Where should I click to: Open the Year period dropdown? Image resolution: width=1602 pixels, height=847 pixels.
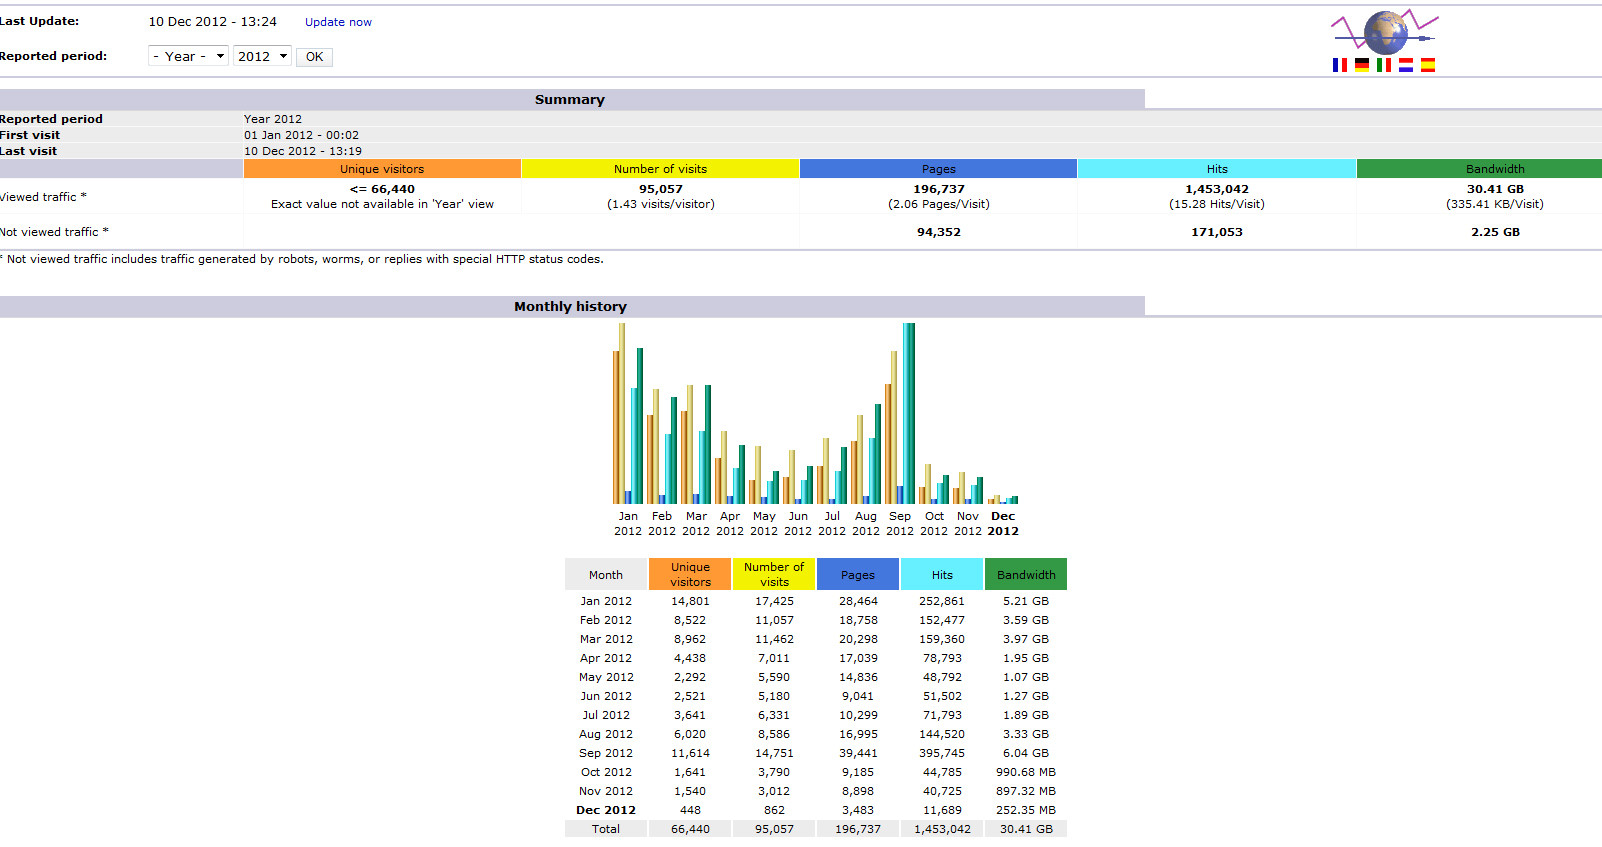tap(188, 56)
